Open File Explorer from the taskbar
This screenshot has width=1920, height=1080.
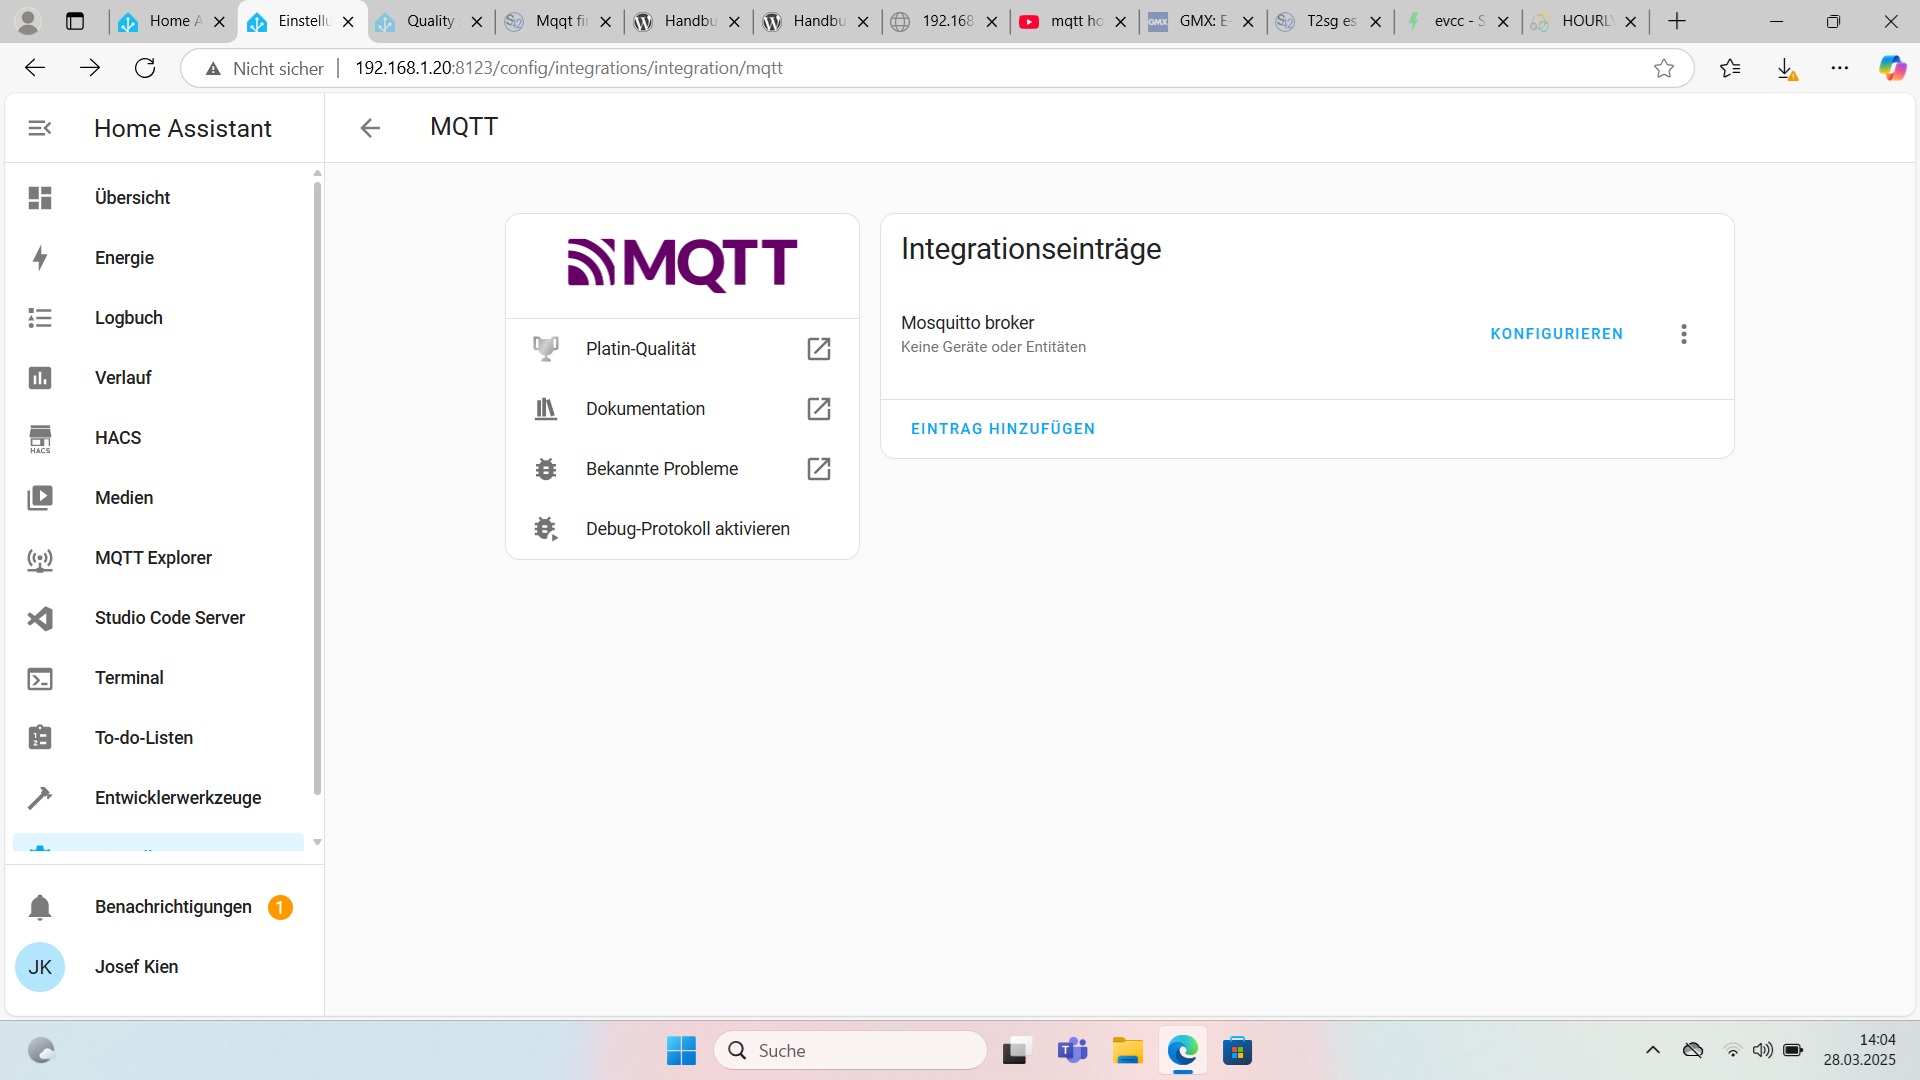click(1127, 1051)
